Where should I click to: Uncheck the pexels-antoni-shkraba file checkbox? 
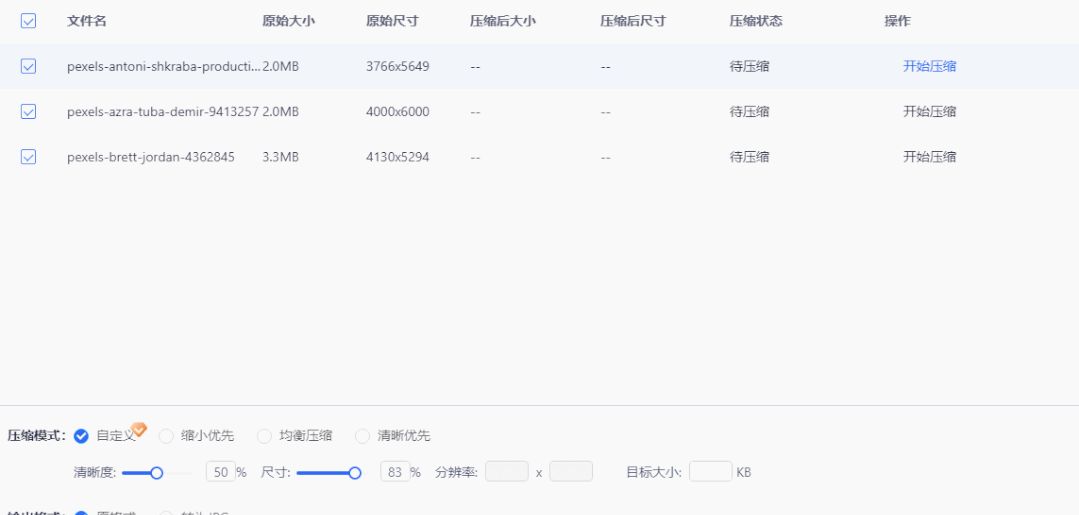click(28, 66)
